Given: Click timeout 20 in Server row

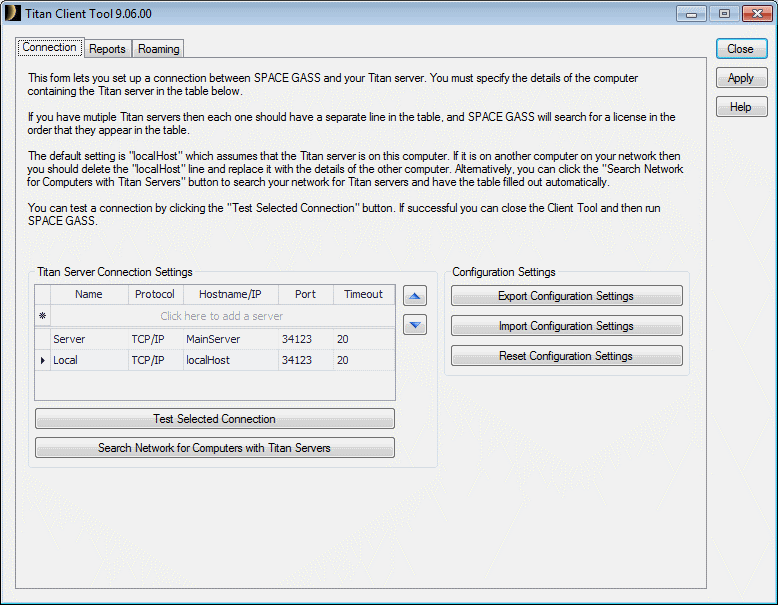Looking at the screenshot, I should tap(364, 339).
